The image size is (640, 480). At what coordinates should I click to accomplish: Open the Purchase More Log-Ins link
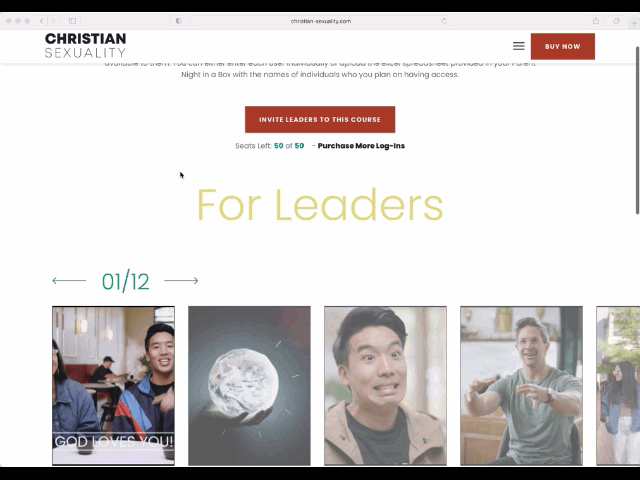(x=361, y=146)
